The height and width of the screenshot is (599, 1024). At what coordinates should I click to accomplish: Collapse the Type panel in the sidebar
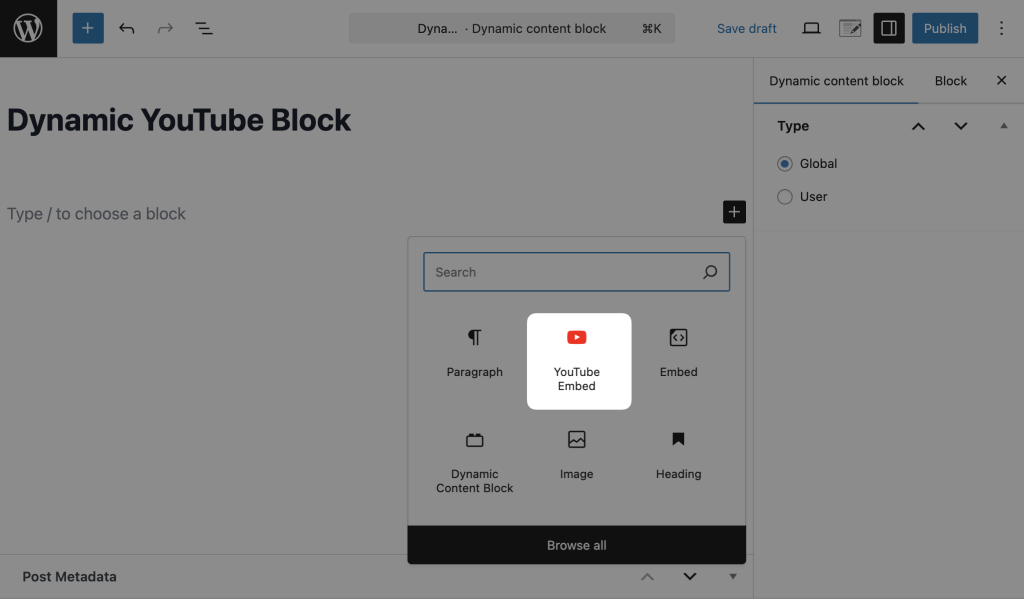pyautogui.click(x=1004, y=125)
